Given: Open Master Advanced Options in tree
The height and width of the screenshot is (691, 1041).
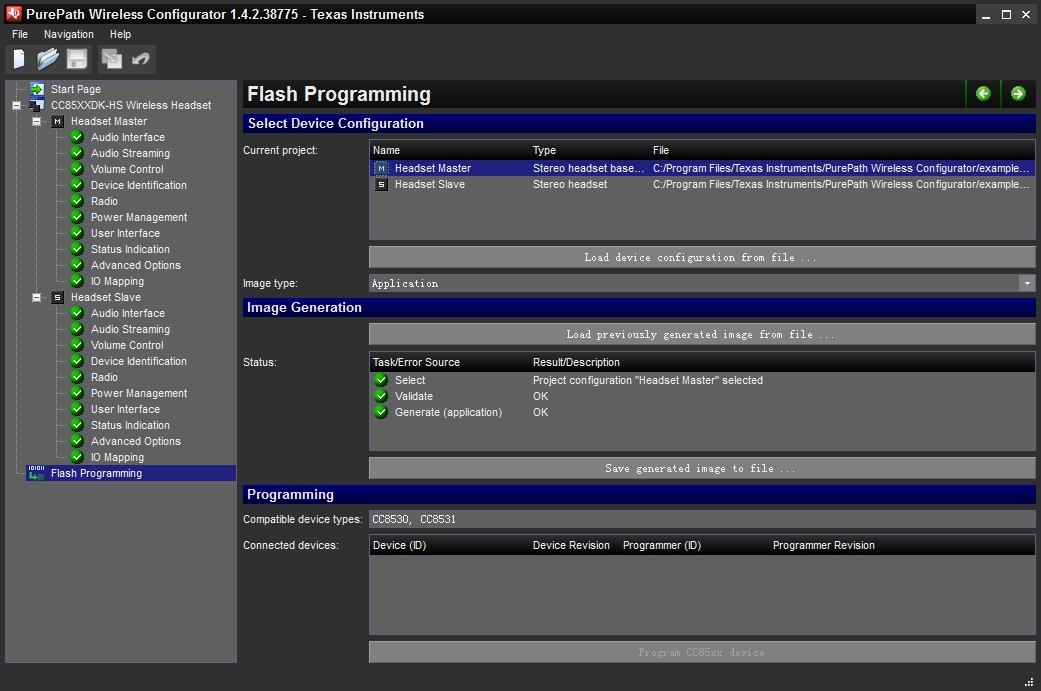Looking at the screenshot, I should click(x=135, y=265).
